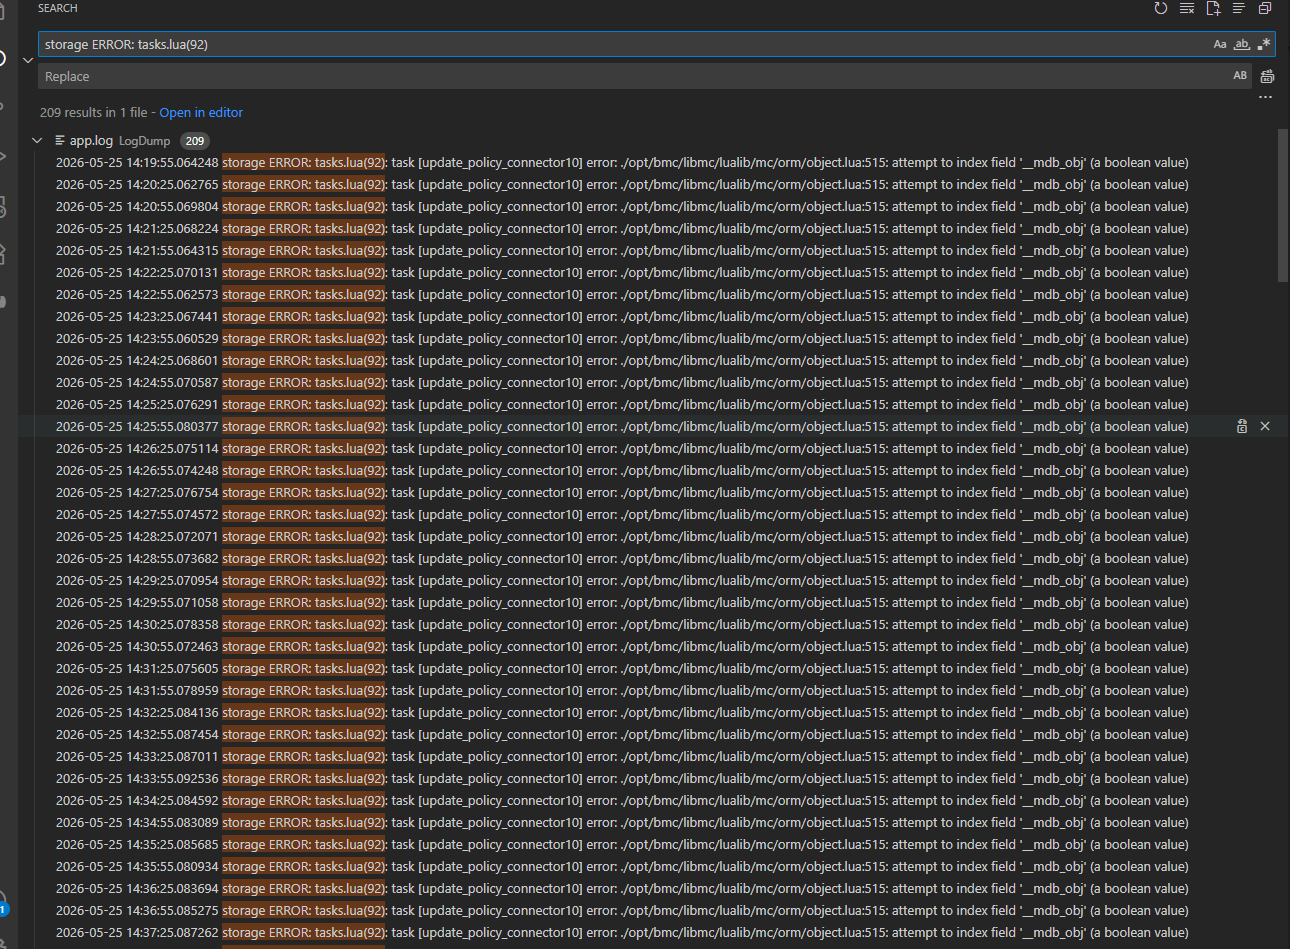Collapse all search results
Image resolution: width=1290 pixels, height=949 pixels.
tap(1265, 8)
